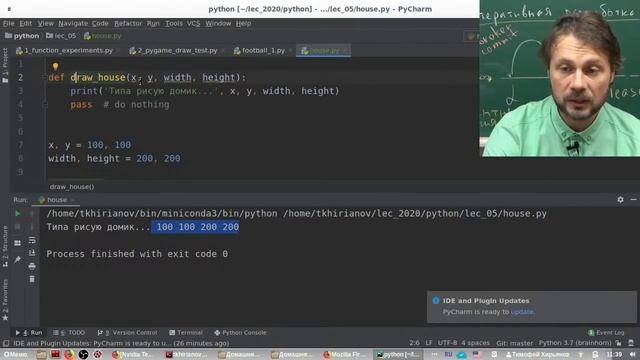This screenshot has width=640, height=360.
Task: Change LF line separator in status bar
Action: [x=429, y=343]
